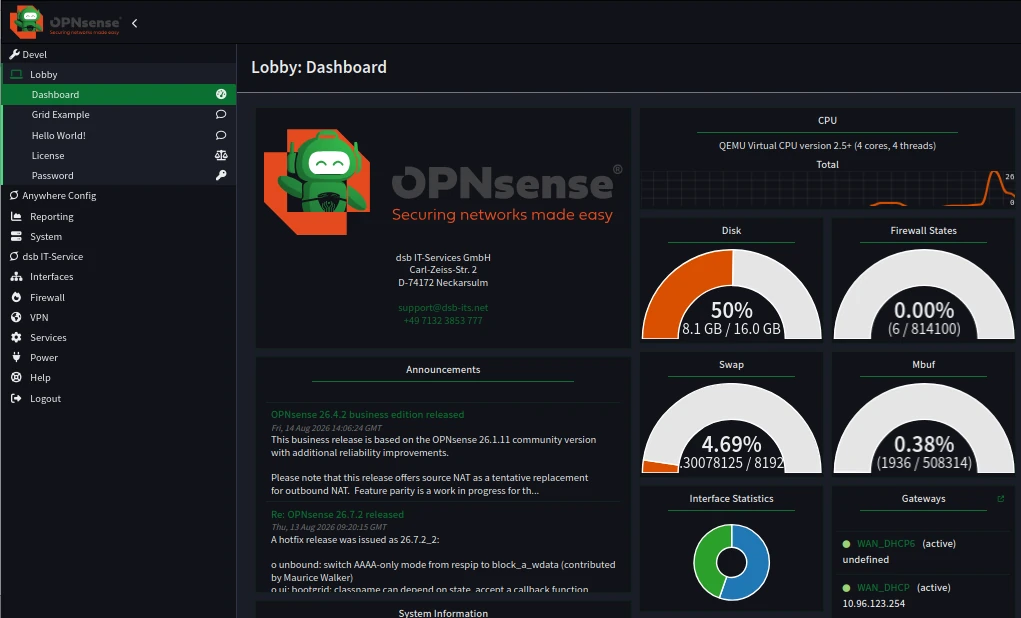Click the Announcements widget header
1021x618 pixels.
pyautogui.click(x=443, y=369)
